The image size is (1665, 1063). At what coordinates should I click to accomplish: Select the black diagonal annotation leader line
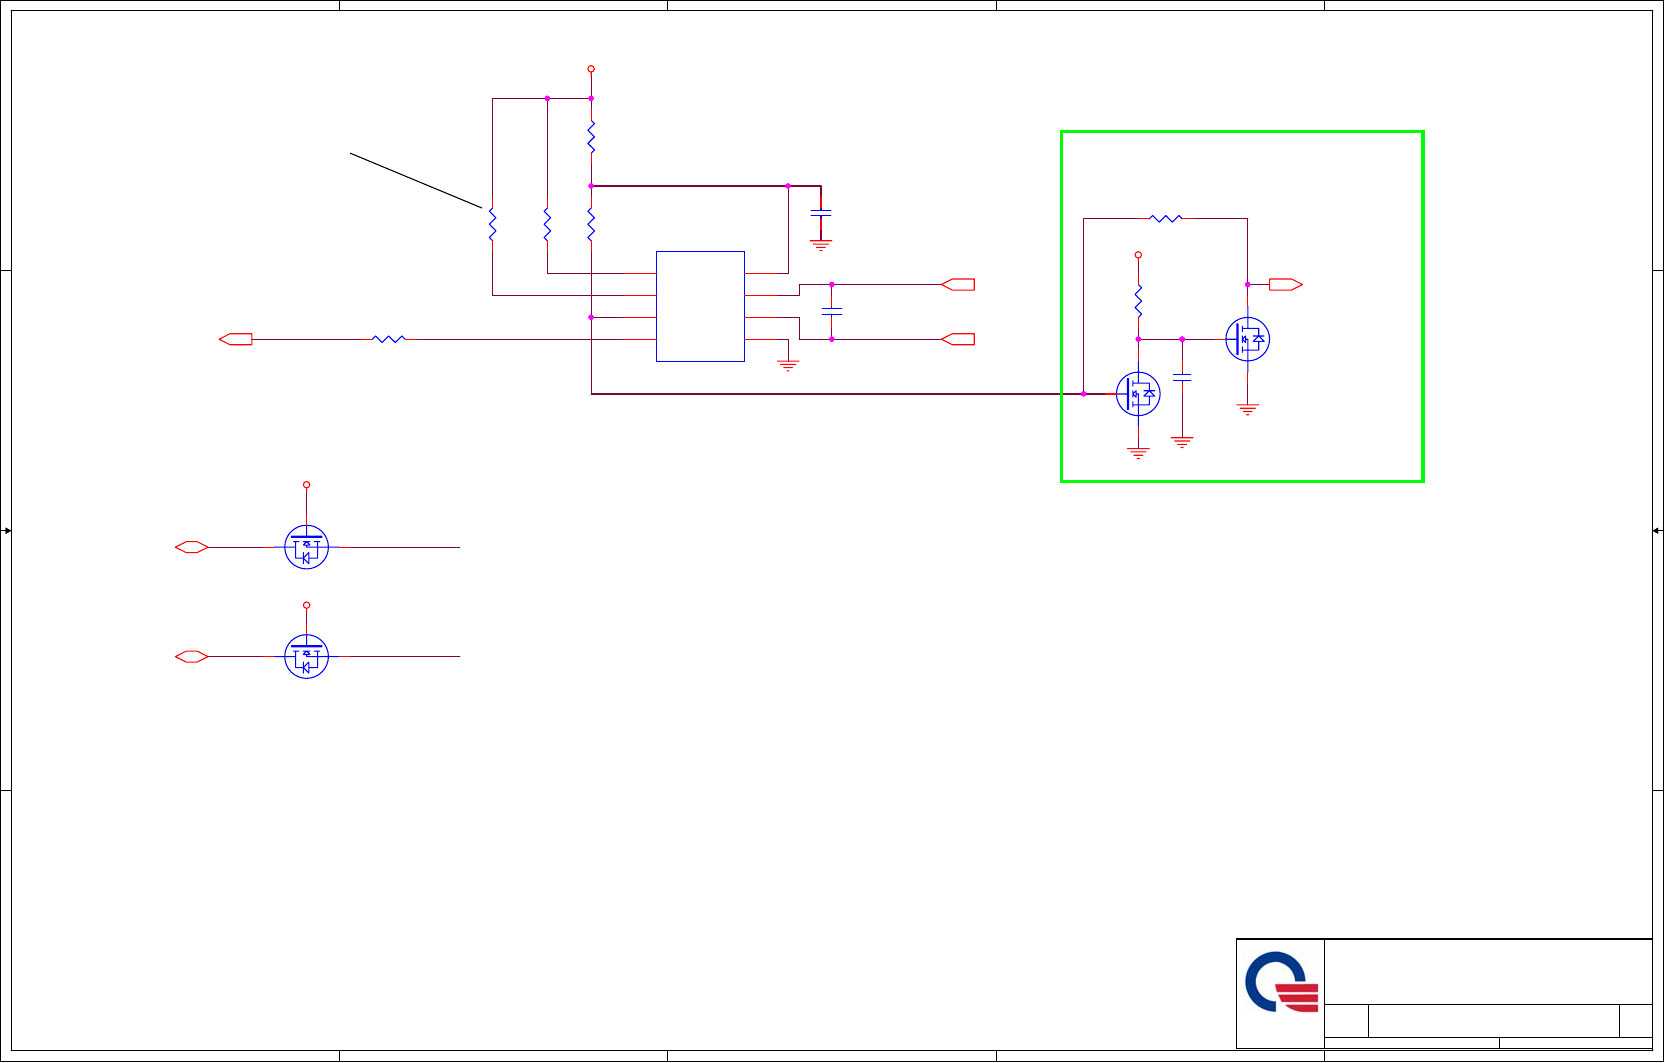[x=416, y=180]
